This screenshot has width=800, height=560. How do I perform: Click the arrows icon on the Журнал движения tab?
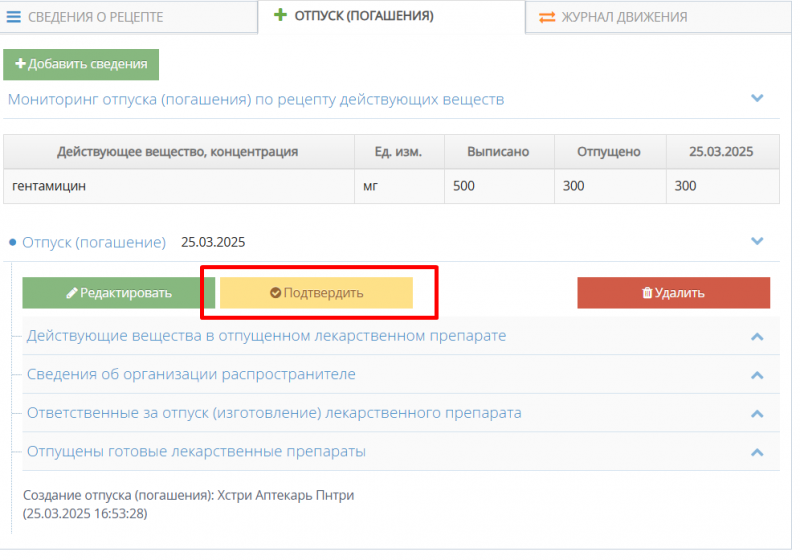coord(547,17)
